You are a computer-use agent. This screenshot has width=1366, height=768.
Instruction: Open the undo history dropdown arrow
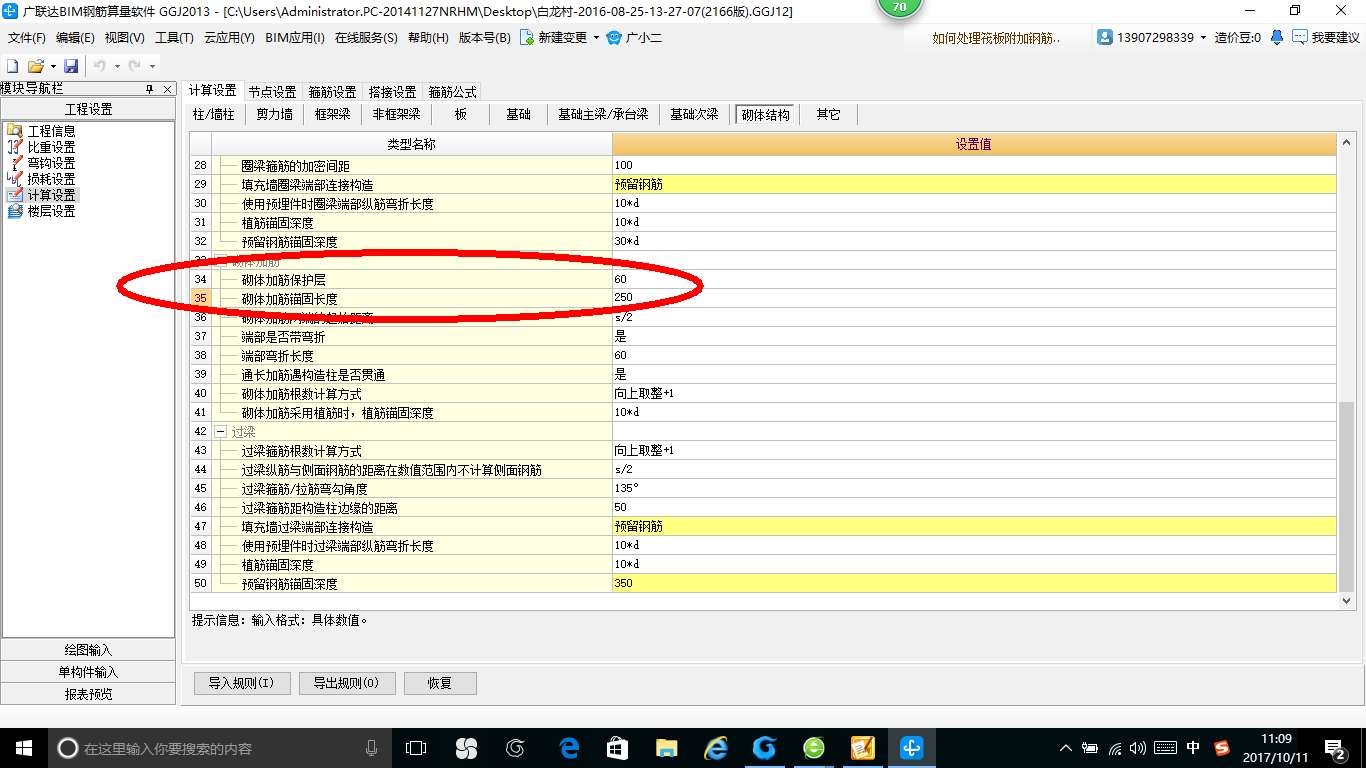click(116, 66)
